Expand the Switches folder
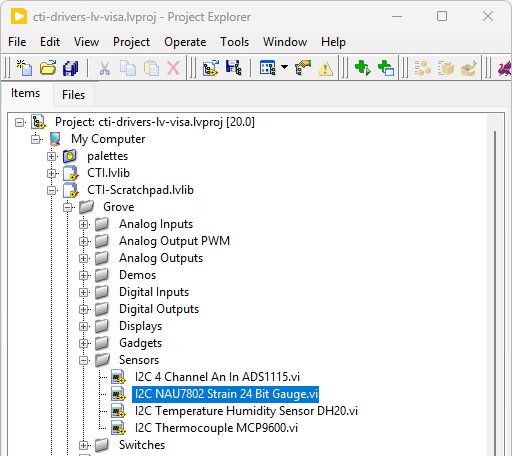 click(84, 445)
